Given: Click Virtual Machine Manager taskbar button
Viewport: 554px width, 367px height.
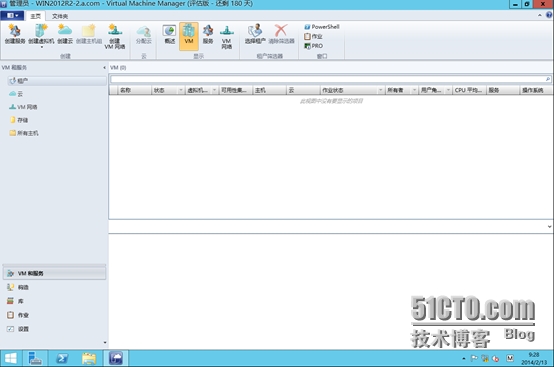Looking at the screenshot, I should 116,359.
